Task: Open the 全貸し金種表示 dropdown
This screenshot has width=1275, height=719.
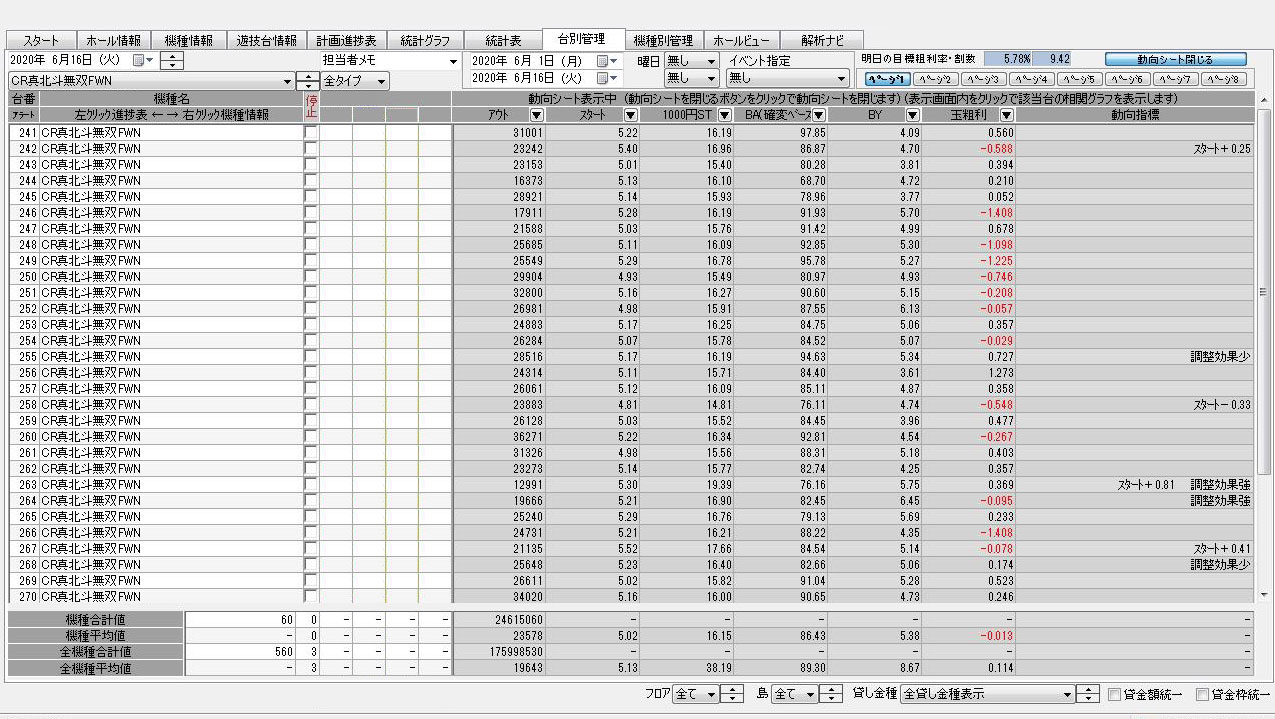Action: (1066, 694)
